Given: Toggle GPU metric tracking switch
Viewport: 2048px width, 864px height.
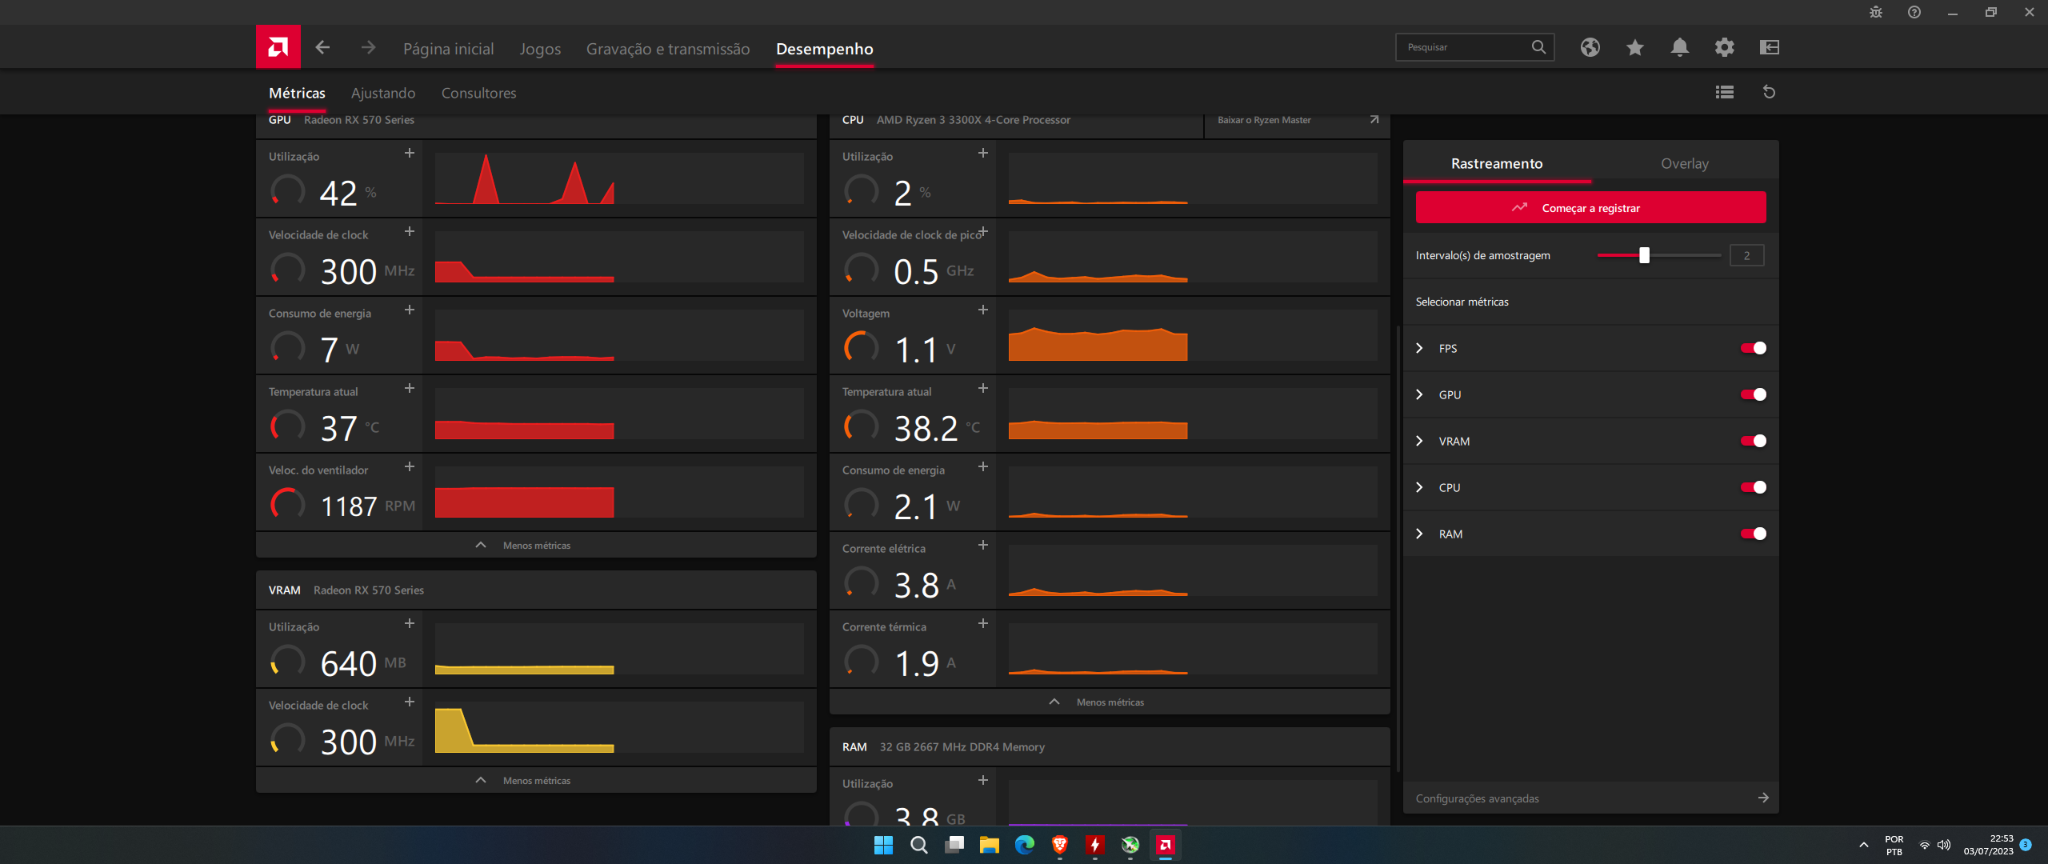Looking at the screenshot, I should click(x=1754, y=394).
